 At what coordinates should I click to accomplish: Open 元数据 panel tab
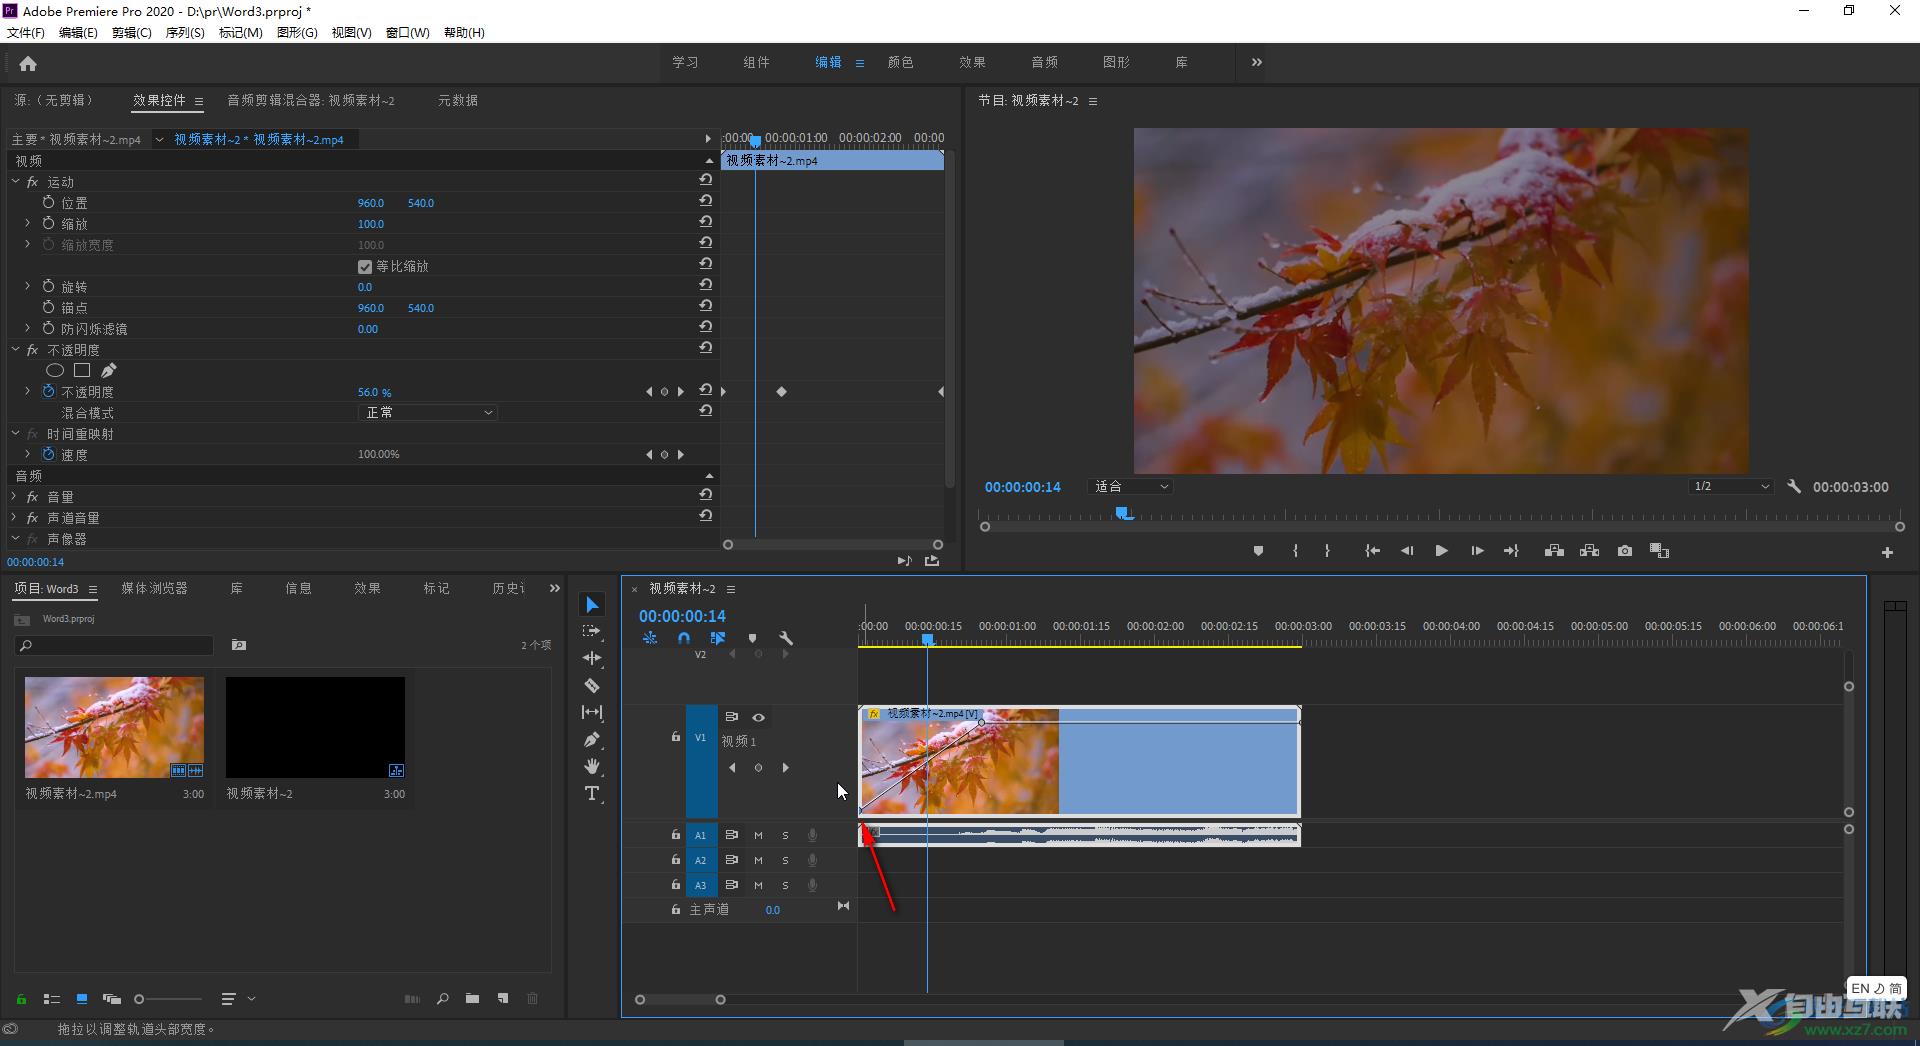click(458, 100)
